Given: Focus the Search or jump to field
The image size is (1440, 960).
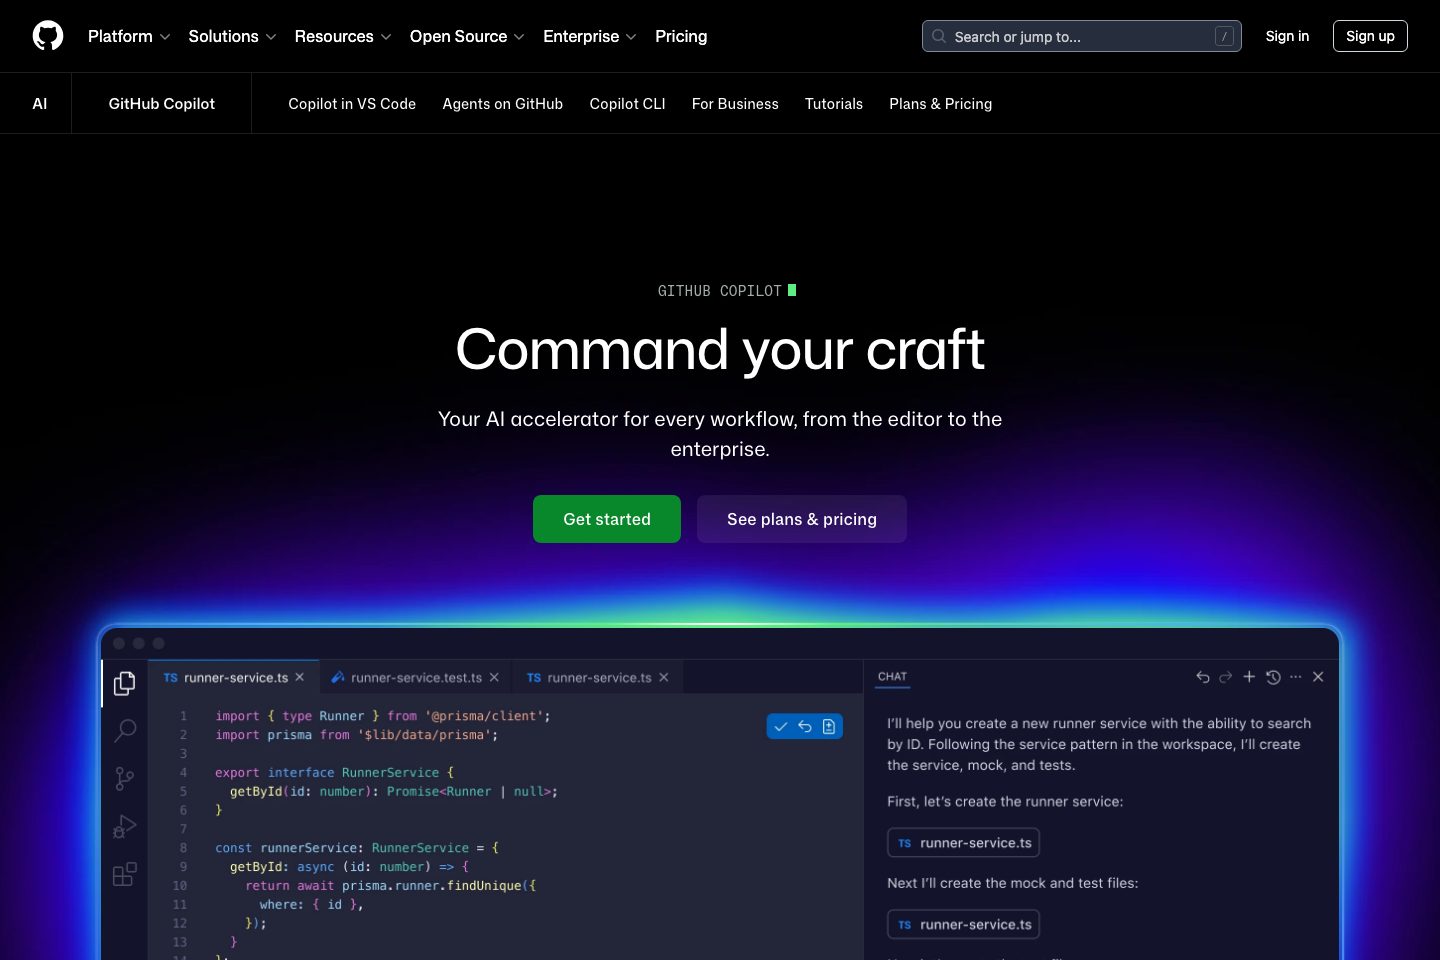Looking at the screenshot, I should tap(1082, 36).
